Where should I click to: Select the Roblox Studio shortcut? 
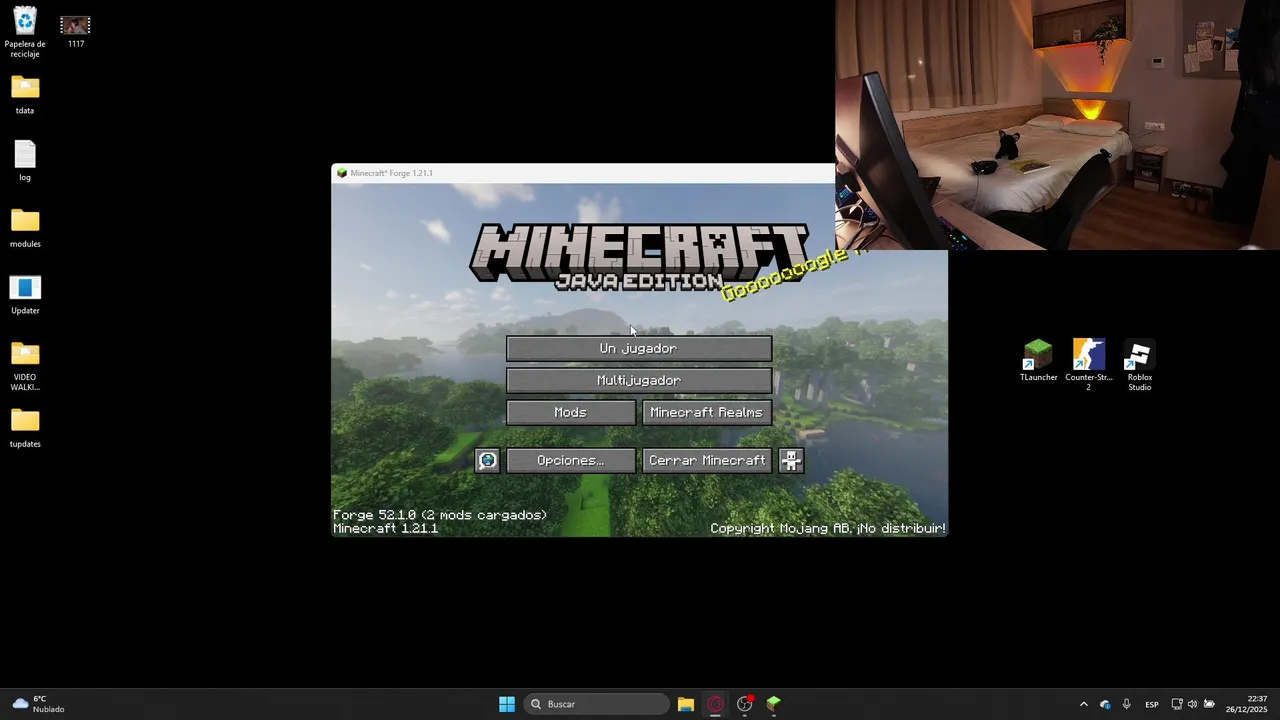(x=1140, y=364)
